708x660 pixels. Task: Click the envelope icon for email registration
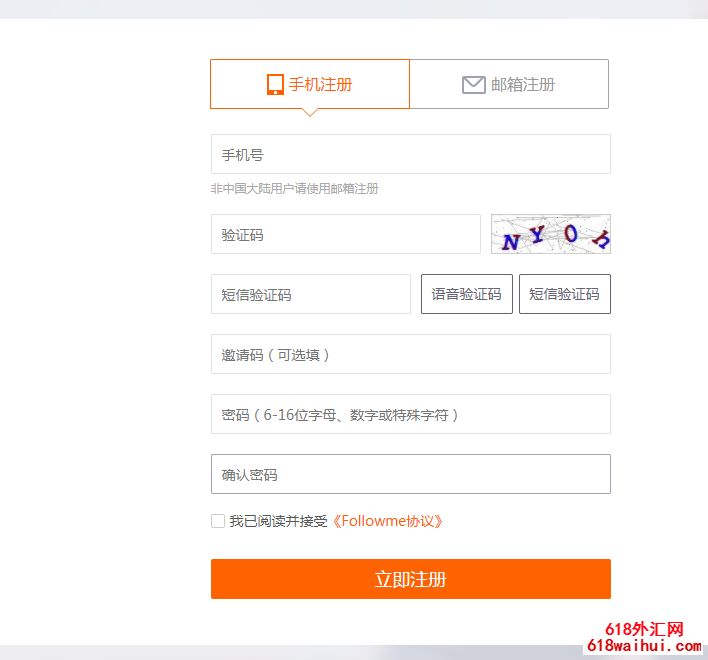point(473,85)
